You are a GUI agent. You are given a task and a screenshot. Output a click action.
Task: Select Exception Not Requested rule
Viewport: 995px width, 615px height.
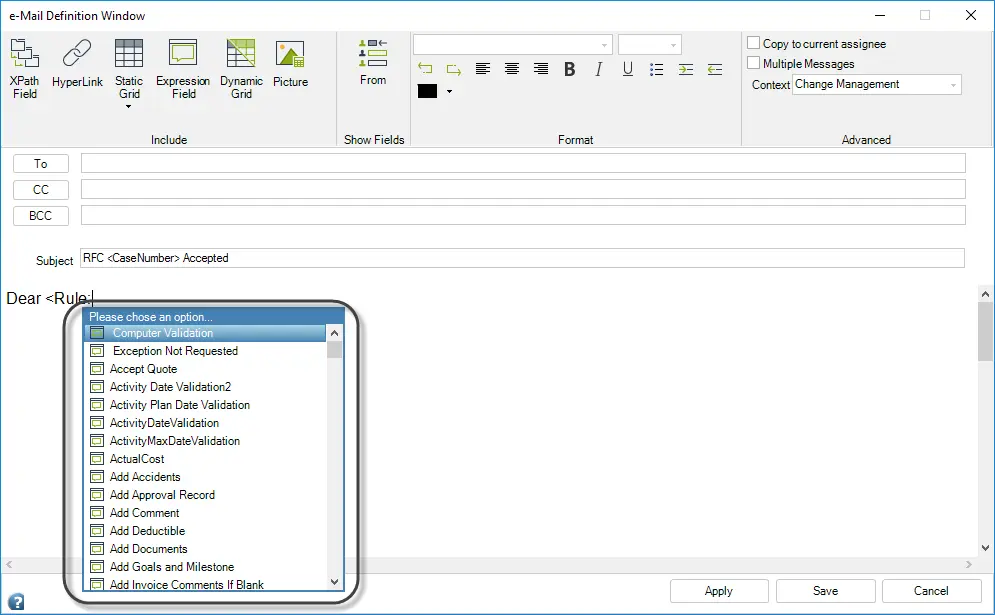pos(206,351)
